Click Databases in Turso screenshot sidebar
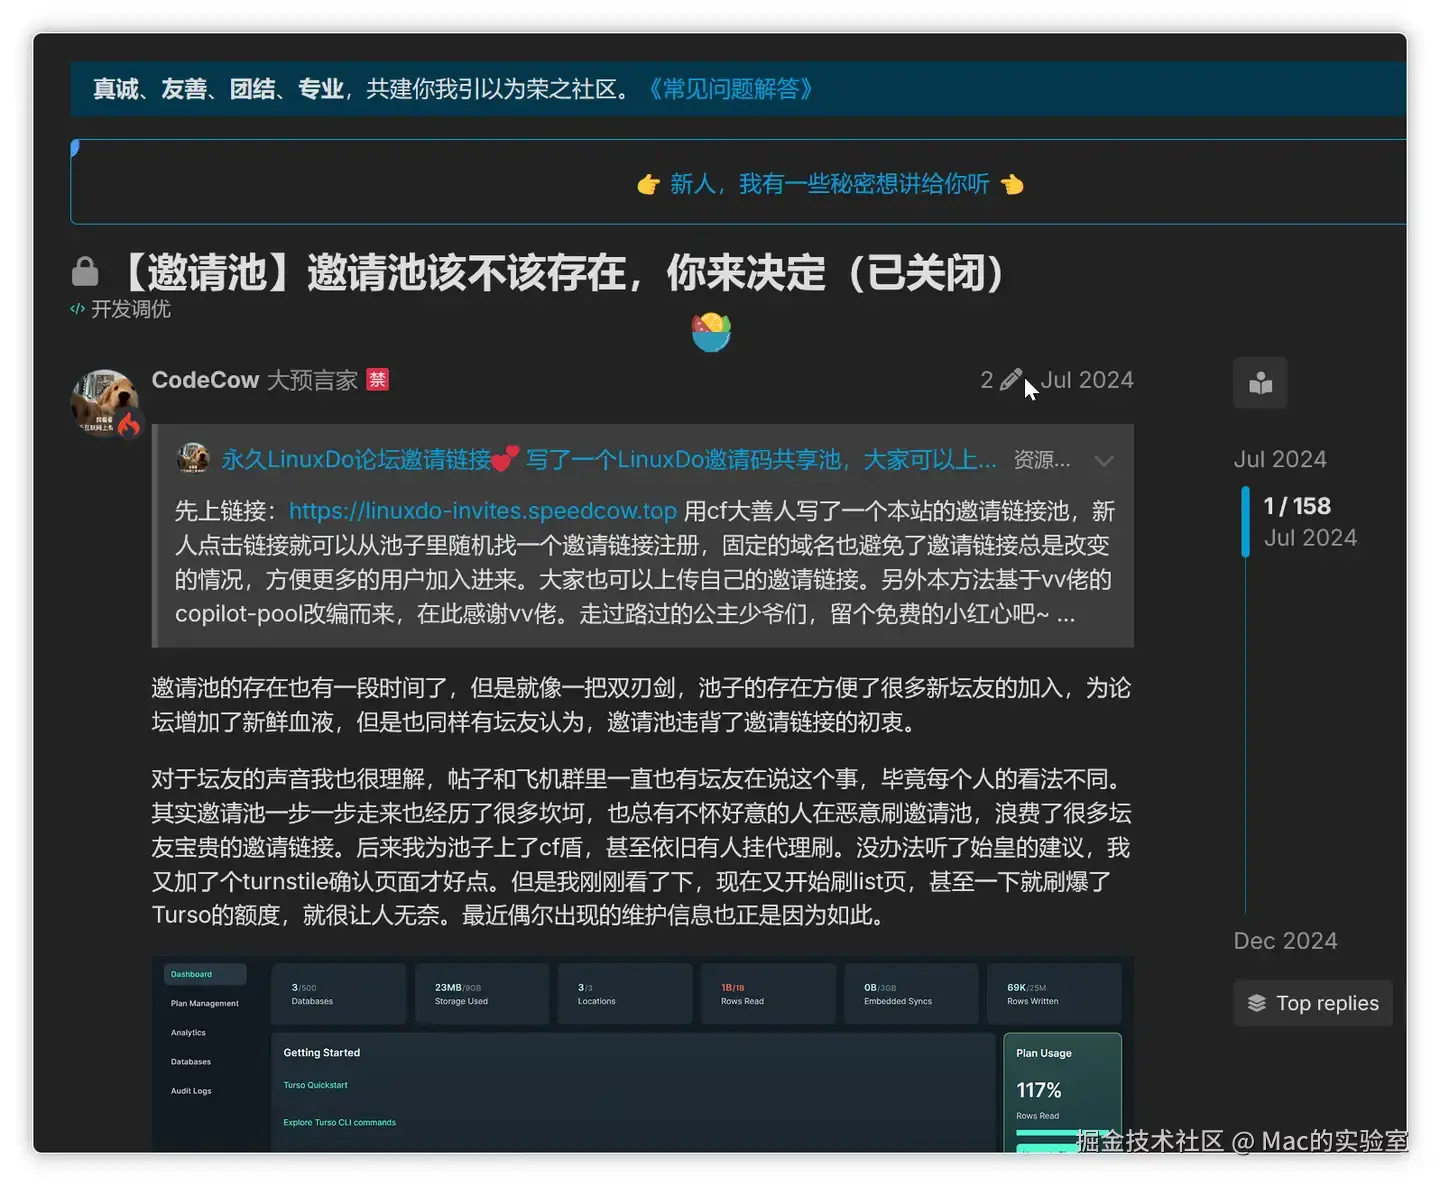The image size is (1440, 1186). [191, 1061]
